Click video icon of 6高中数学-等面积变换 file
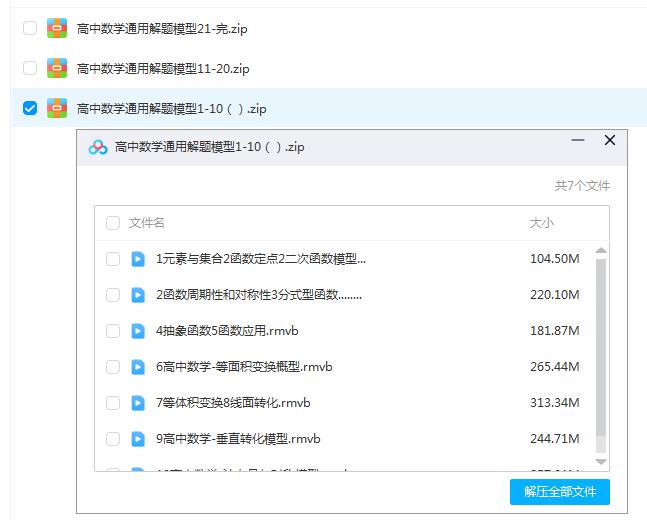647x520 pixels. point(138,367)
